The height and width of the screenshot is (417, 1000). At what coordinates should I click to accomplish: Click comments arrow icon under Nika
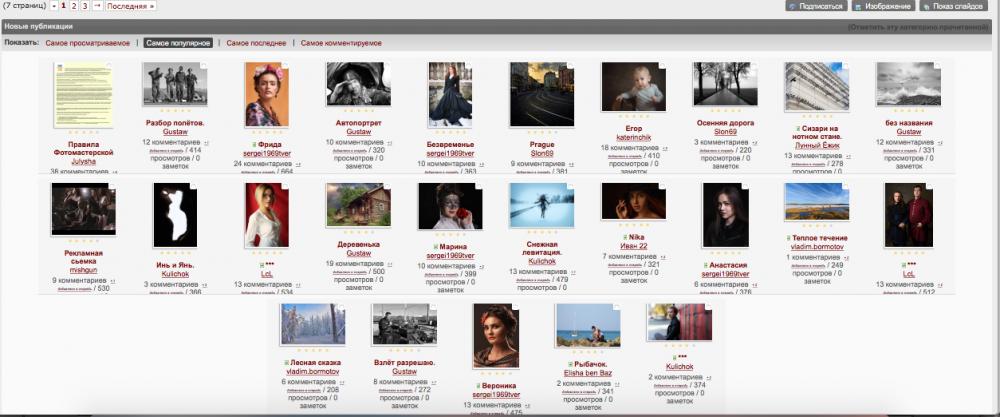[x=661, y=257]
